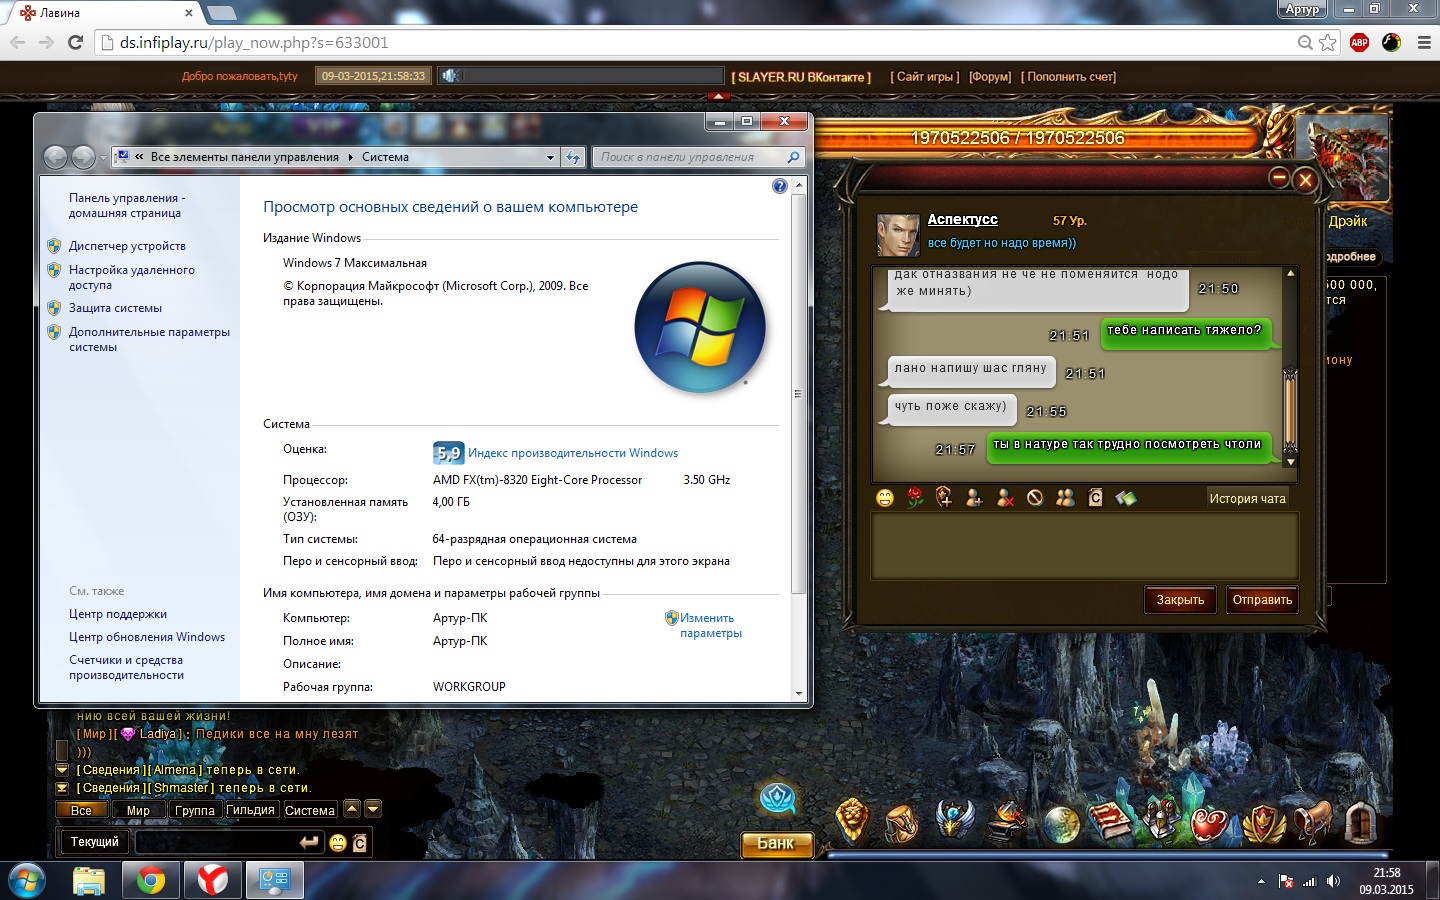Click the wooden door exit icon
Viewport: 1440px width, 900px height.
[x=1360, y=822]
